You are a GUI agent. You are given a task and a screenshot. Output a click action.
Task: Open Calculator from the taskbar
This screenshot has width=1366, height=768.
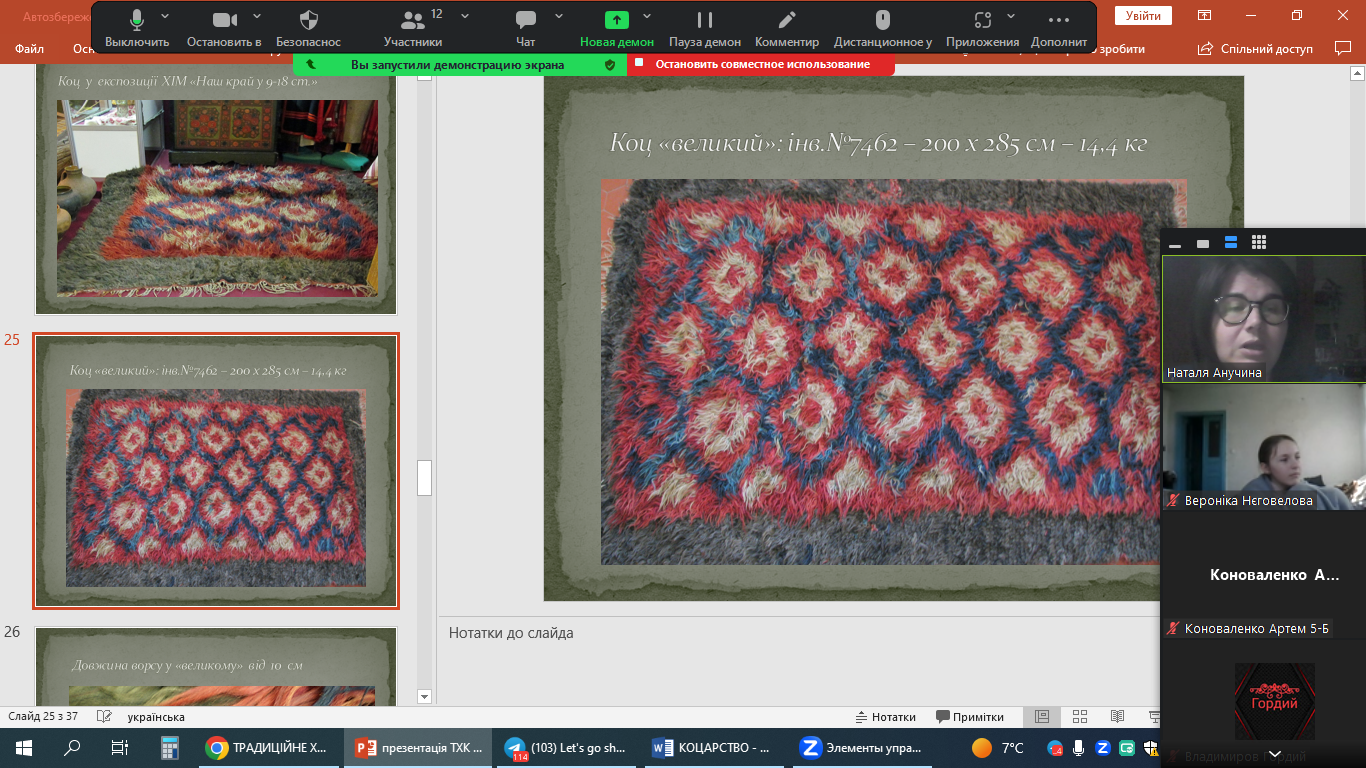[169, 747]
